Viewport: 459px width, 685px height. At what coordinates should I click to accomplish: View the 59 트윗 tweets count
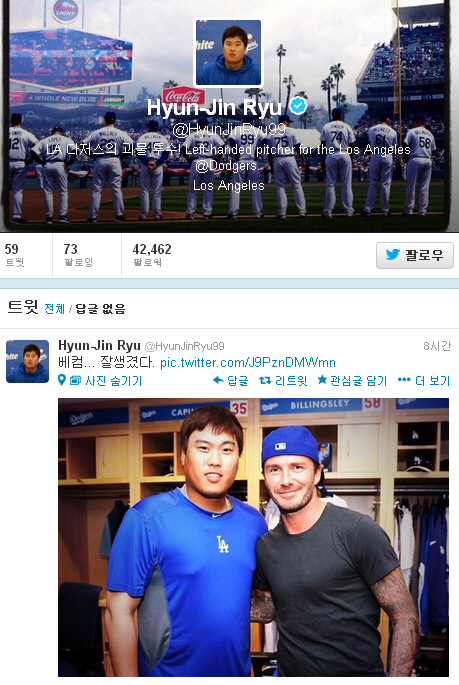click(14, 255)
